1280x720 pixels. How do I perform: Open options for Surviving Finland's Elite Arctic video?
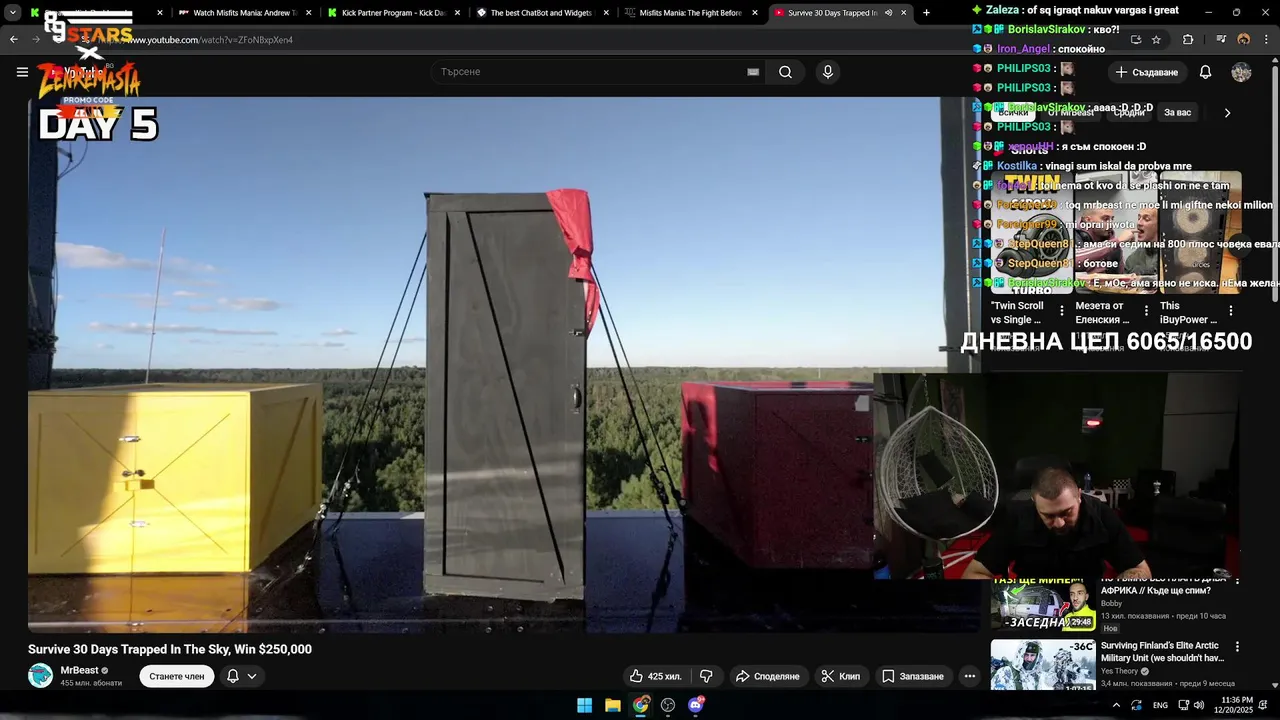point(1237,647)
